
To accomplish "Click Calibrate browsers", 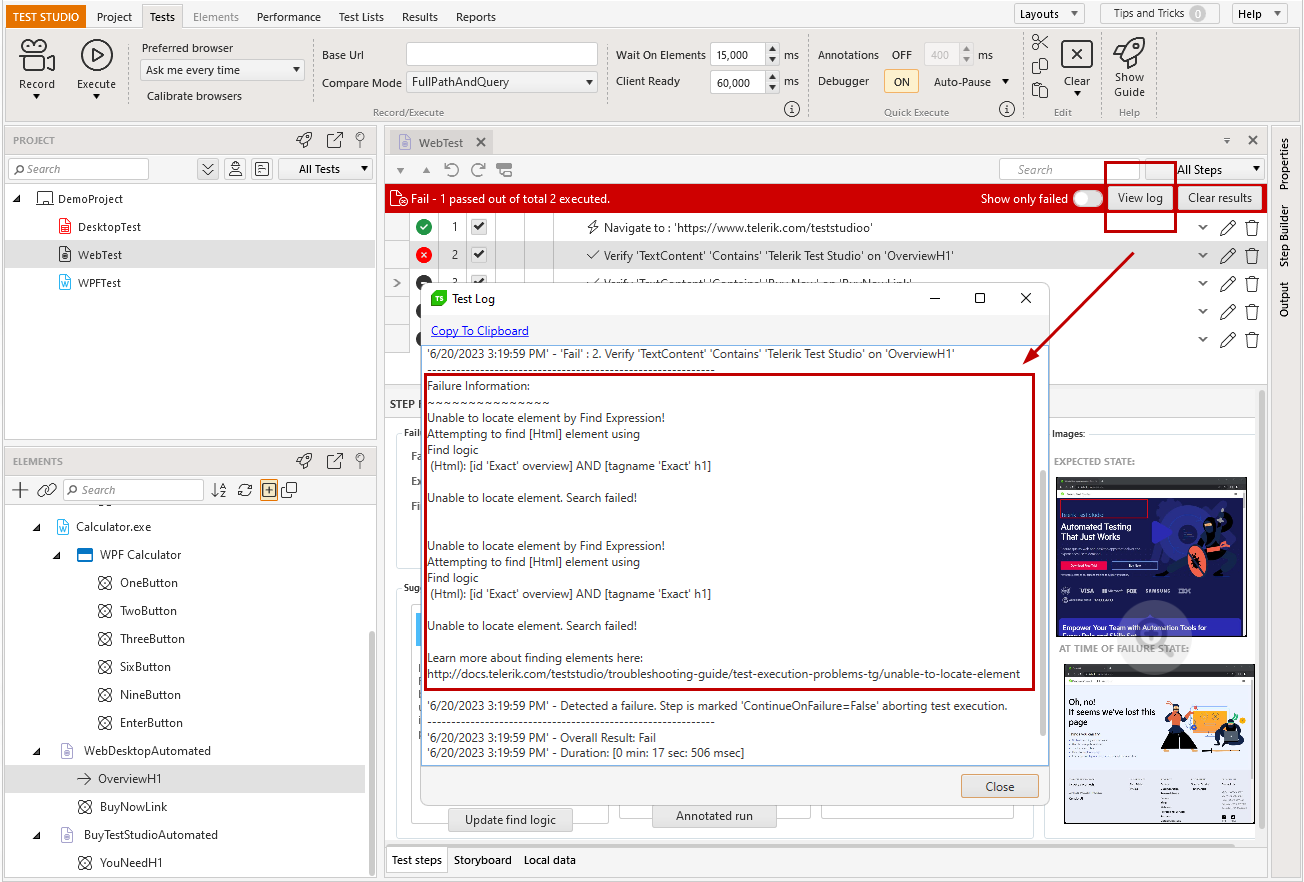I will [194, 96].
